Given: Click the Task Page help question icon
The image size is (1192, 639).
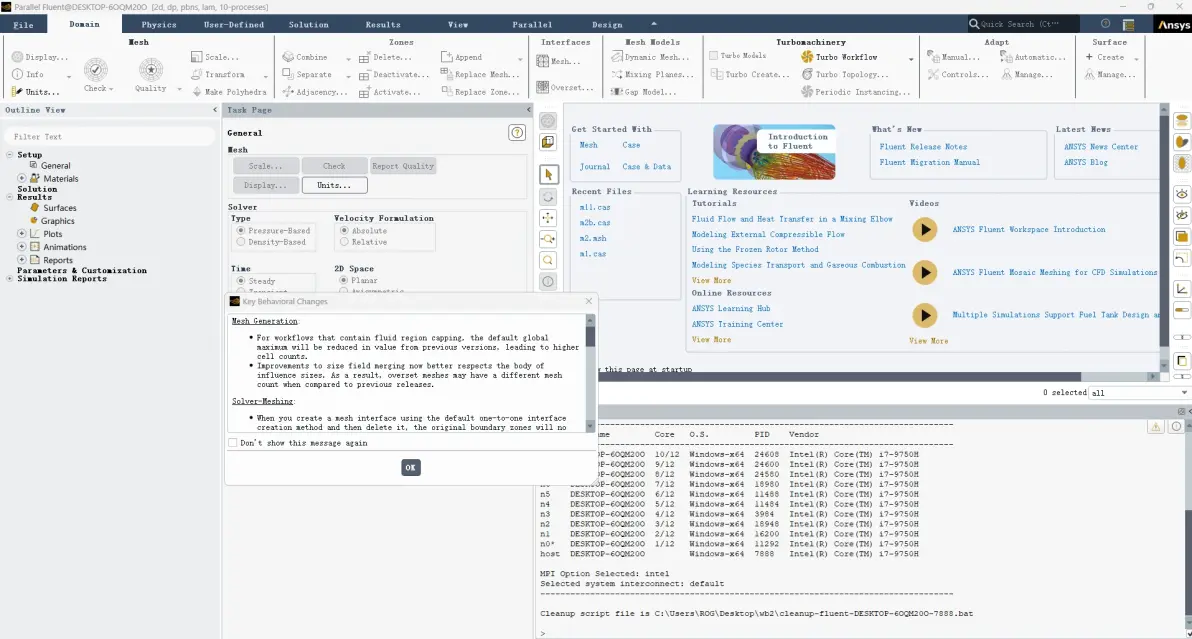Looking at the screenshot, I should [517, 133].
